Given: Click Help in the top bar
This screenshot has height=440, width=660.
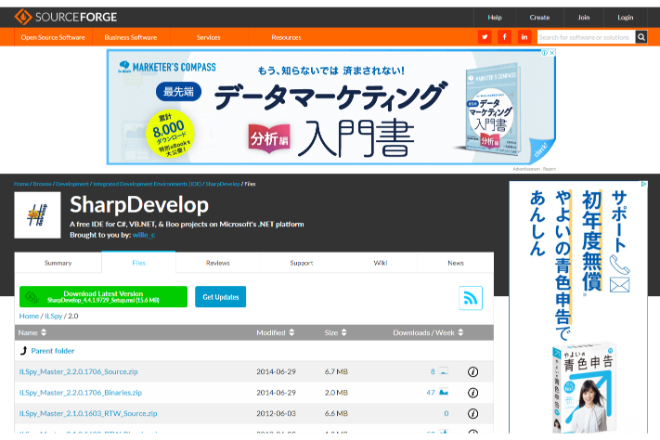Looking at the screenshot, I should click(x=495, y=17).
